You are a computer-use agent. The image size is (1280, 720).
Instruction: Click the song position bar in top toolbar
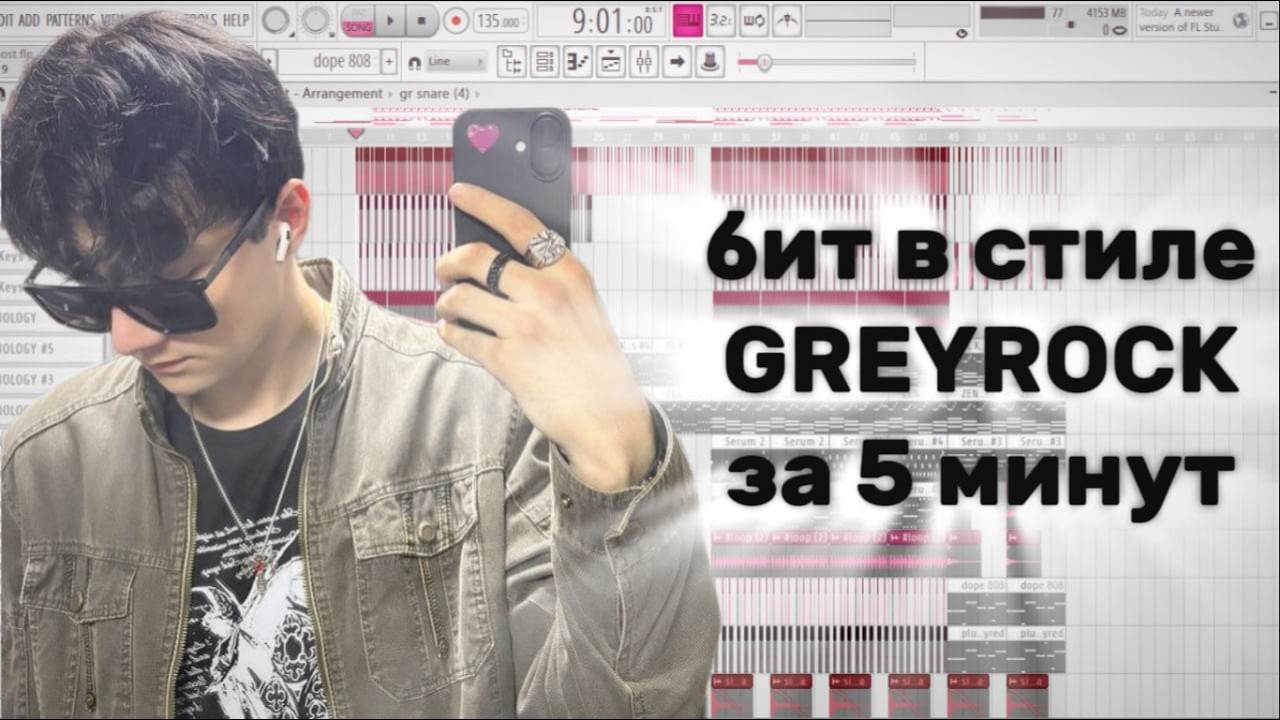848,20
